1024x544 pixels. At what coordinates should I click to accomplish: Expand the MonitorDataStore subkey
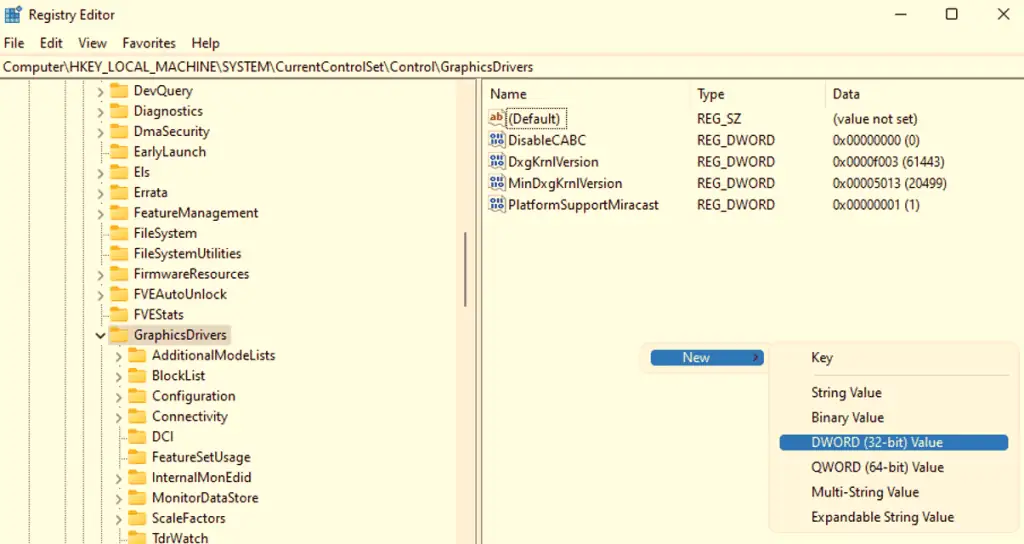tap(118, 498)
